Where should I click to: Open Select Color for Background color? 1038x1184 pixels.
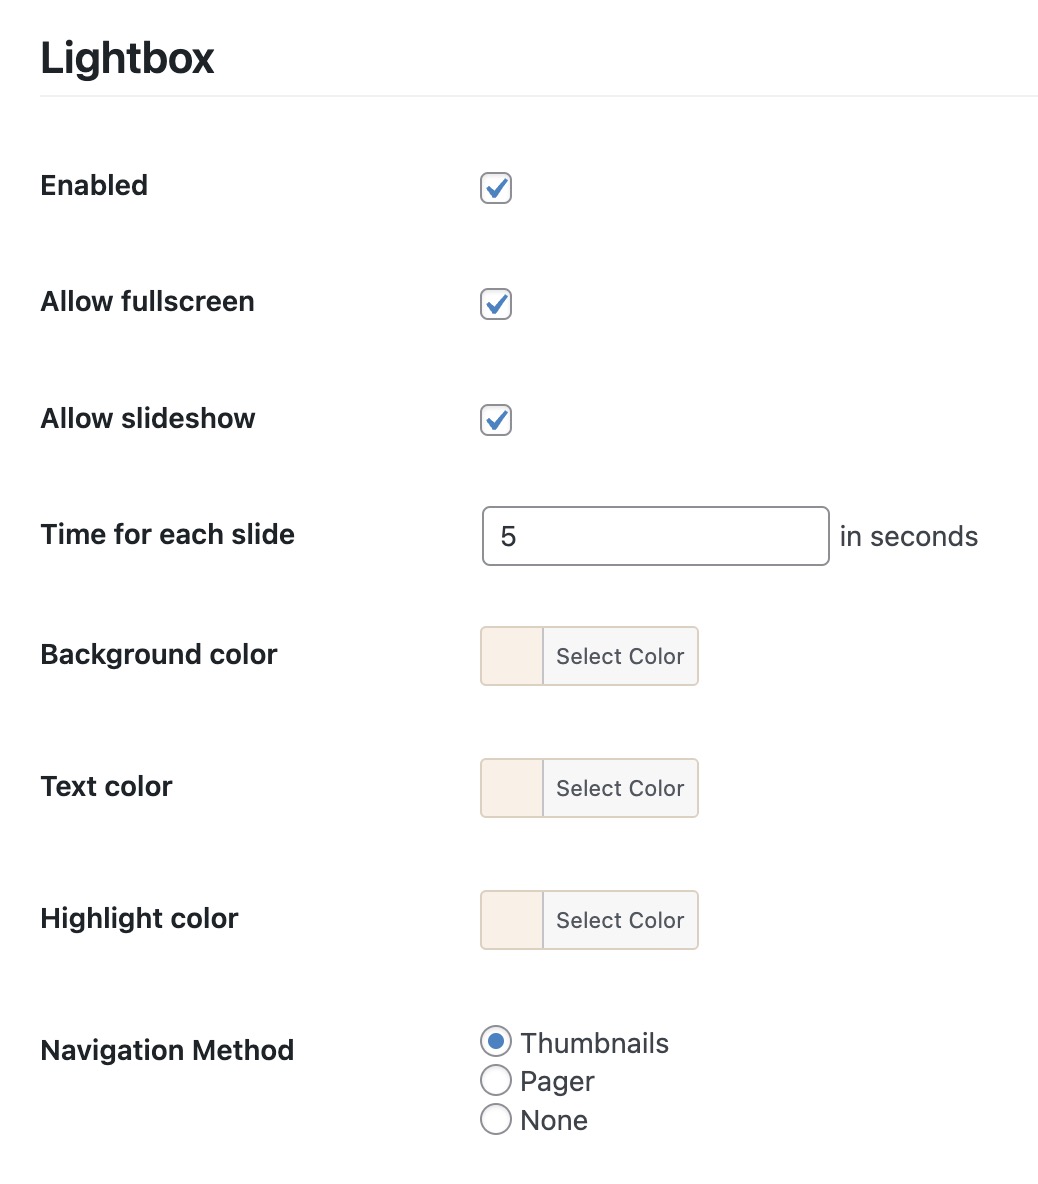[x=621, y=656]
